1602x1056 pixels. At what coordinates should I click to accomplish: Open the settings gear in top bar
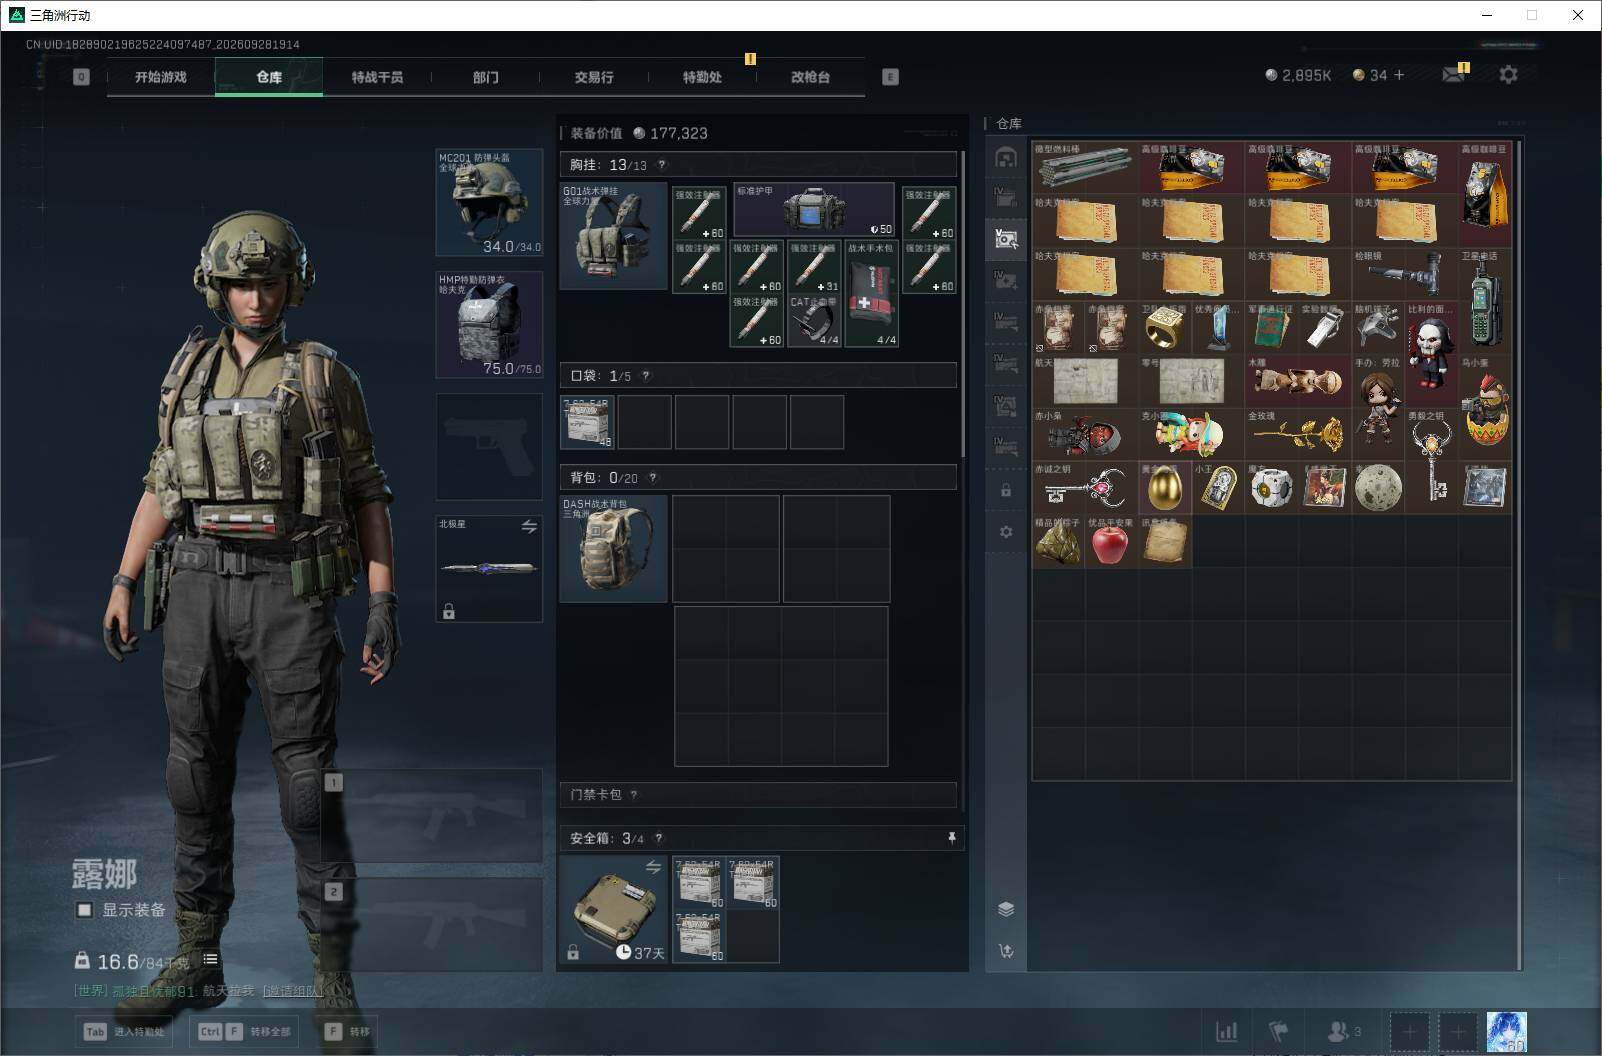click(x=1508, y=75)
